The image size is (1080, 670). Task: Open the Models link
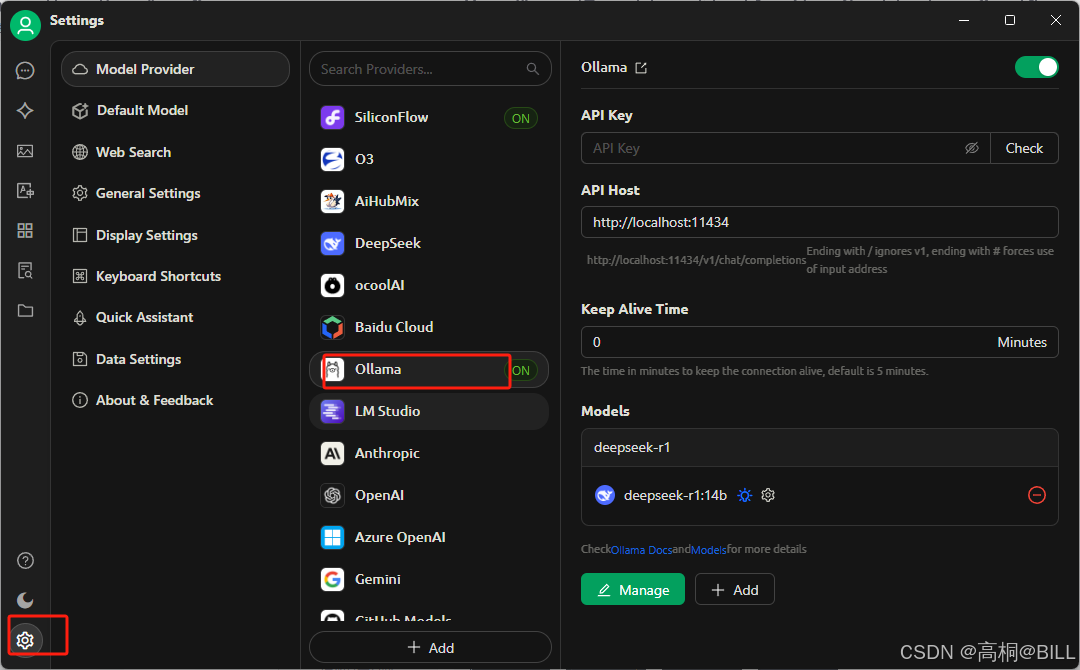709,549
